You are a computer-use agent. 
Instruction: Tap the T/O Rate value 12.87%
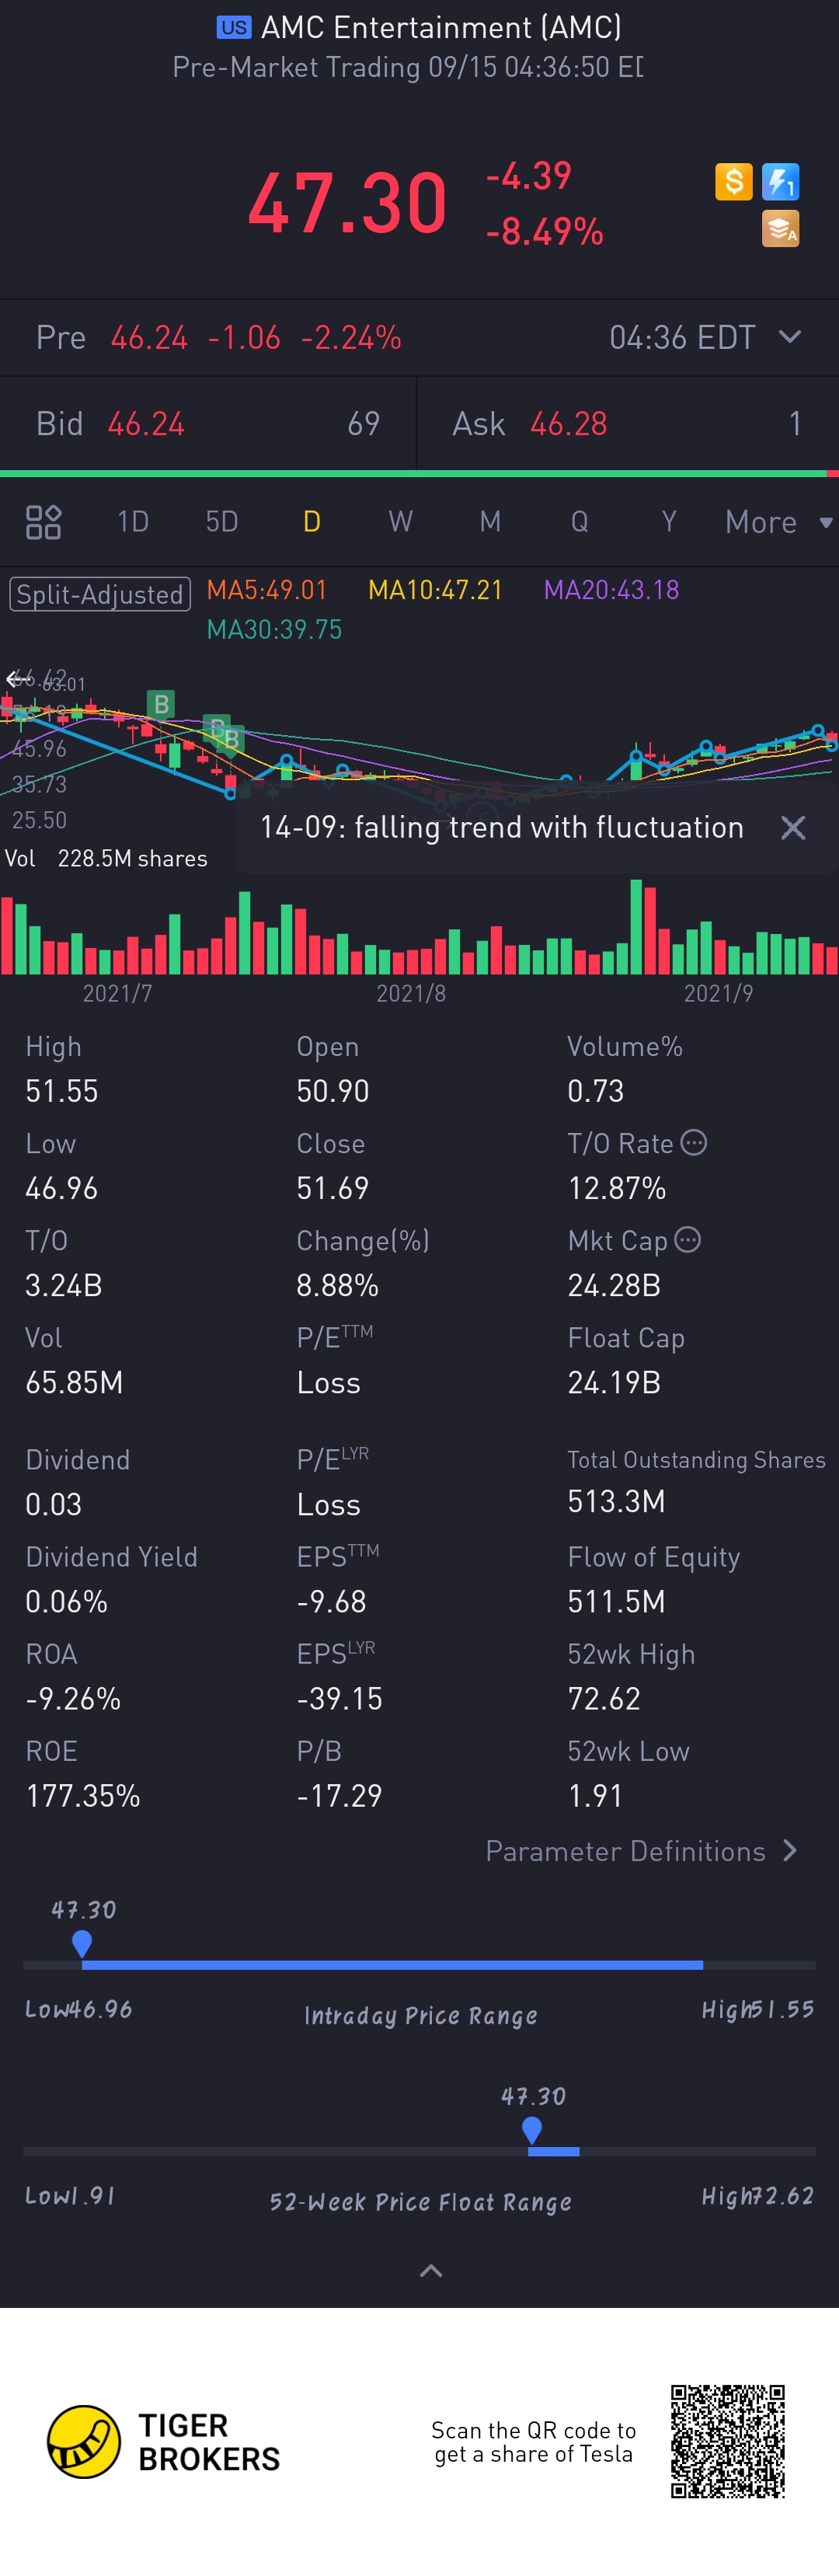[x=617, y=1188]
